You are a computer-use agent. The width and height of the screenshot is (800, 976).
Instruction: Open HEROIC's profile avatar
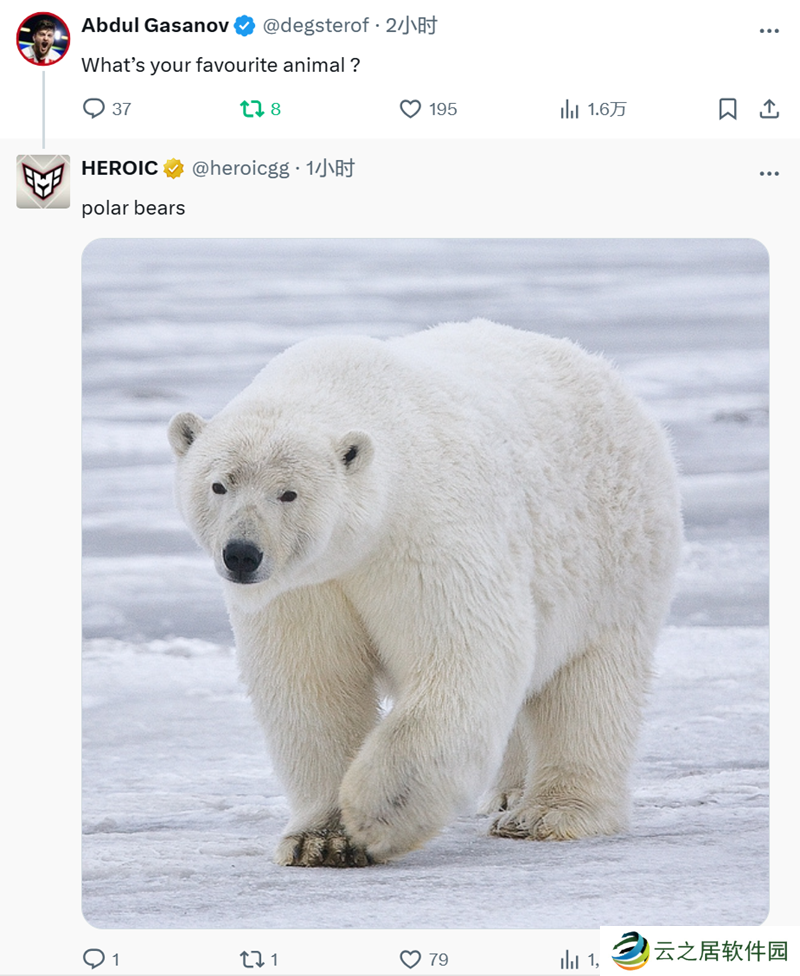pos(43,181)
